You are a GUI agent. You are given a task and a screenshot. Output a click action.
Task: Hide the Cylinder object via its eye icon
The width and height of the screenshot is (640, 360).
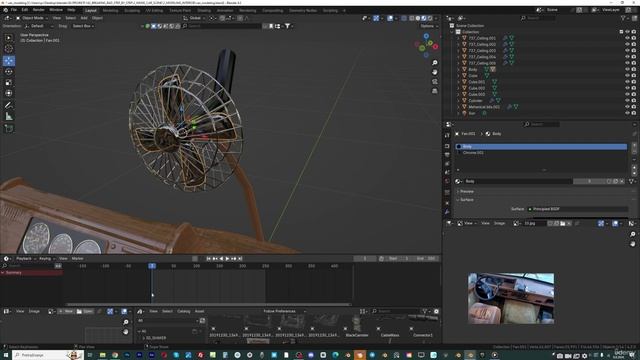click(627, 100)
